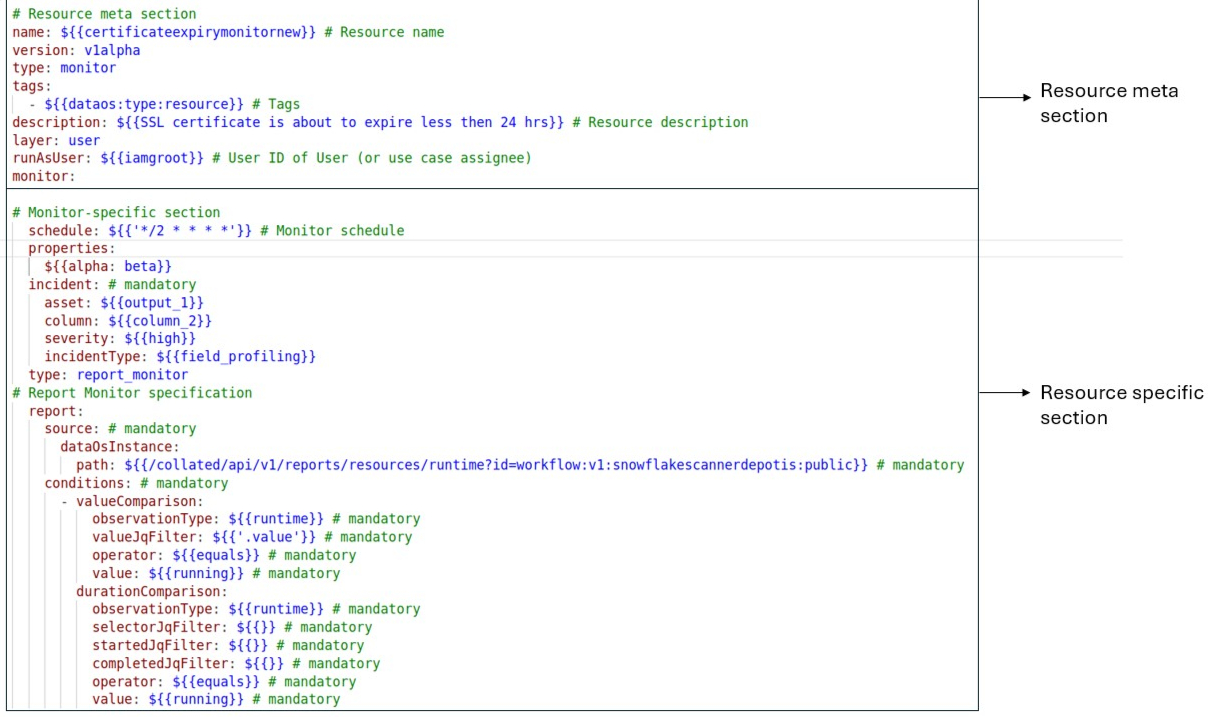Select the path value with snowflakescannerdepotis
Screen dimensions: 1208x717
tap(496, 464)
